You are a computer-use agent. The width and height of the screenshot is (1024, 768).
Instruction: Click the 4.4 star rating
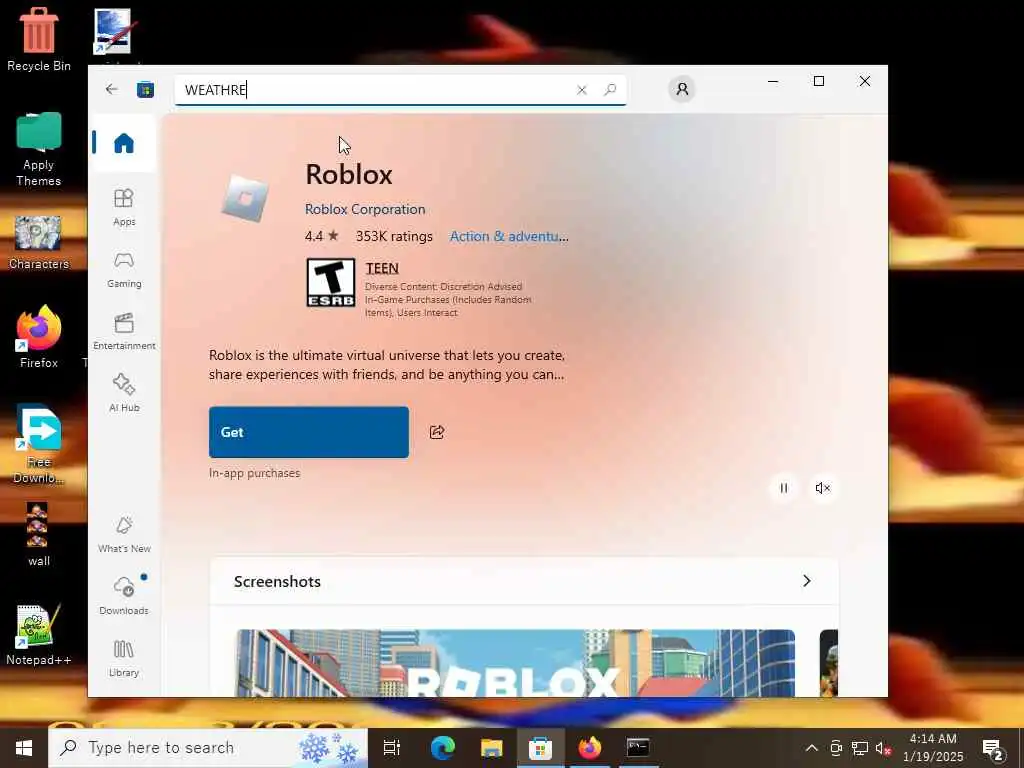pos(321,236)
